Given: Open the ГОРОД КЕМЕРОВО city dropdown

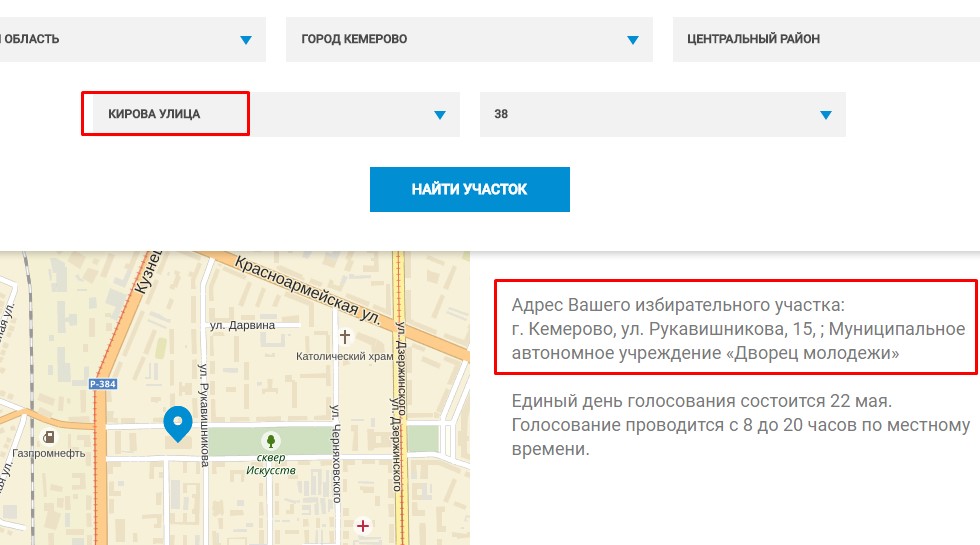Looking at the screenshot, I should (469, 39).
